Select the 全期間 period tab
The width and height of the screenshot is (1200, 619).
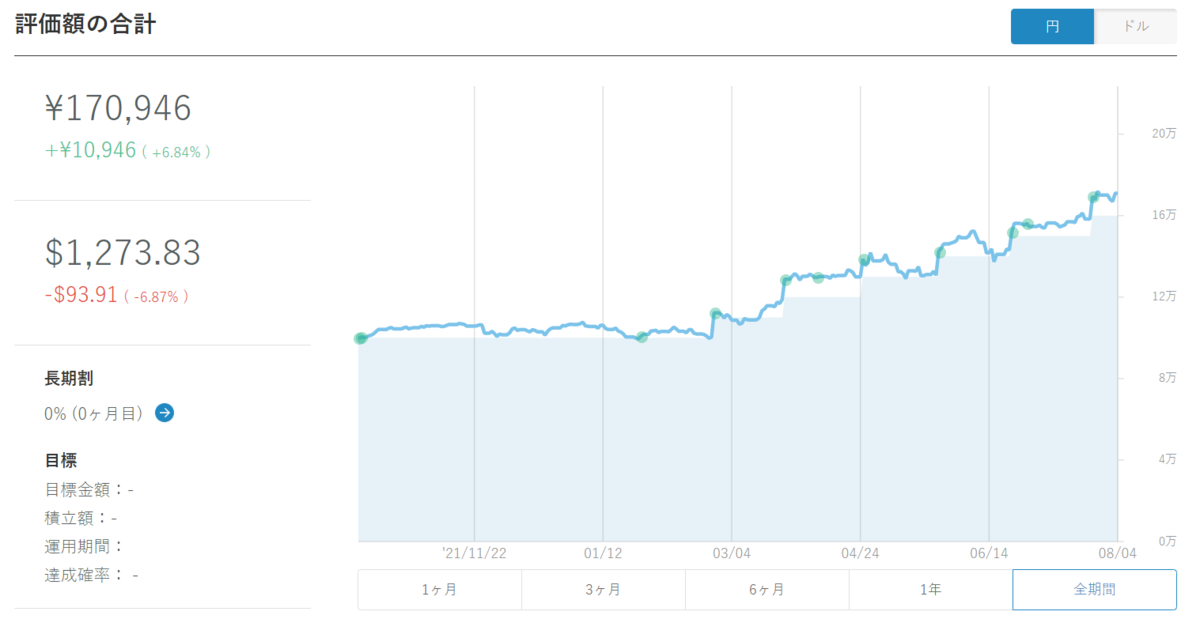click(x=1095, y=590)
